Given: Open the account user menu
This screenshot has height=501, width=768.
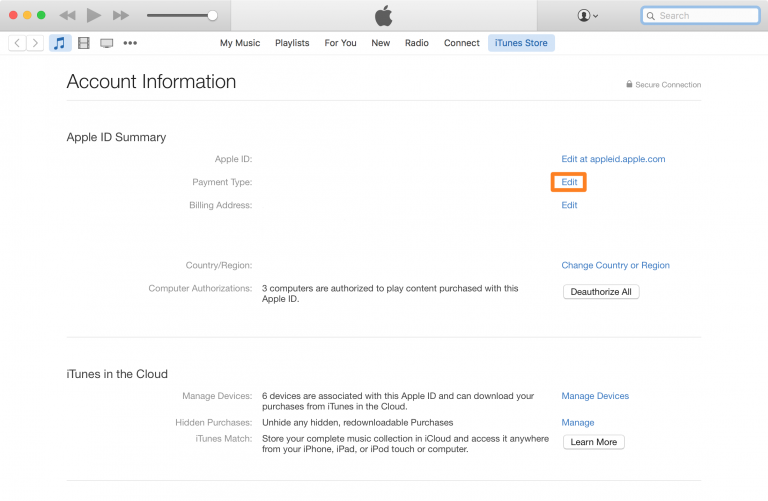Looking at the screenshot, I should (x=587, y=16).
